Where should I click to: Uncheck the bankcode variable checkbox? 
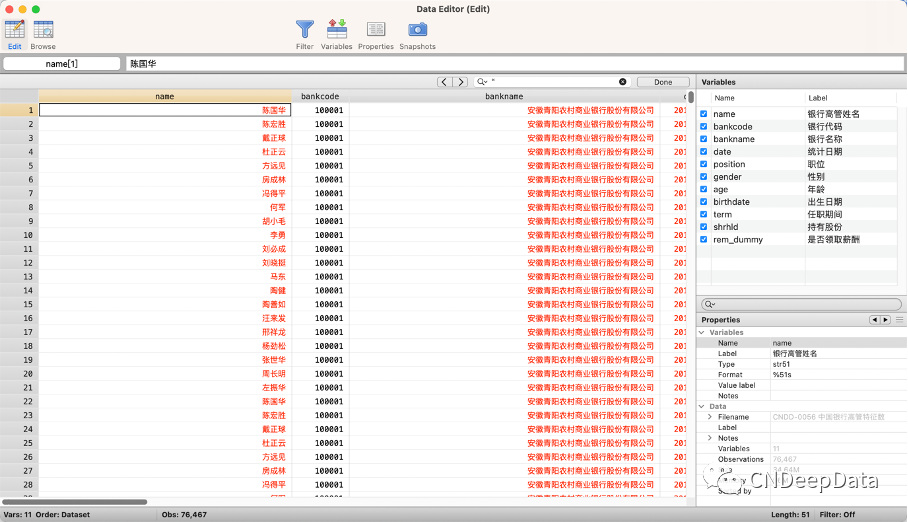(704, 126)
